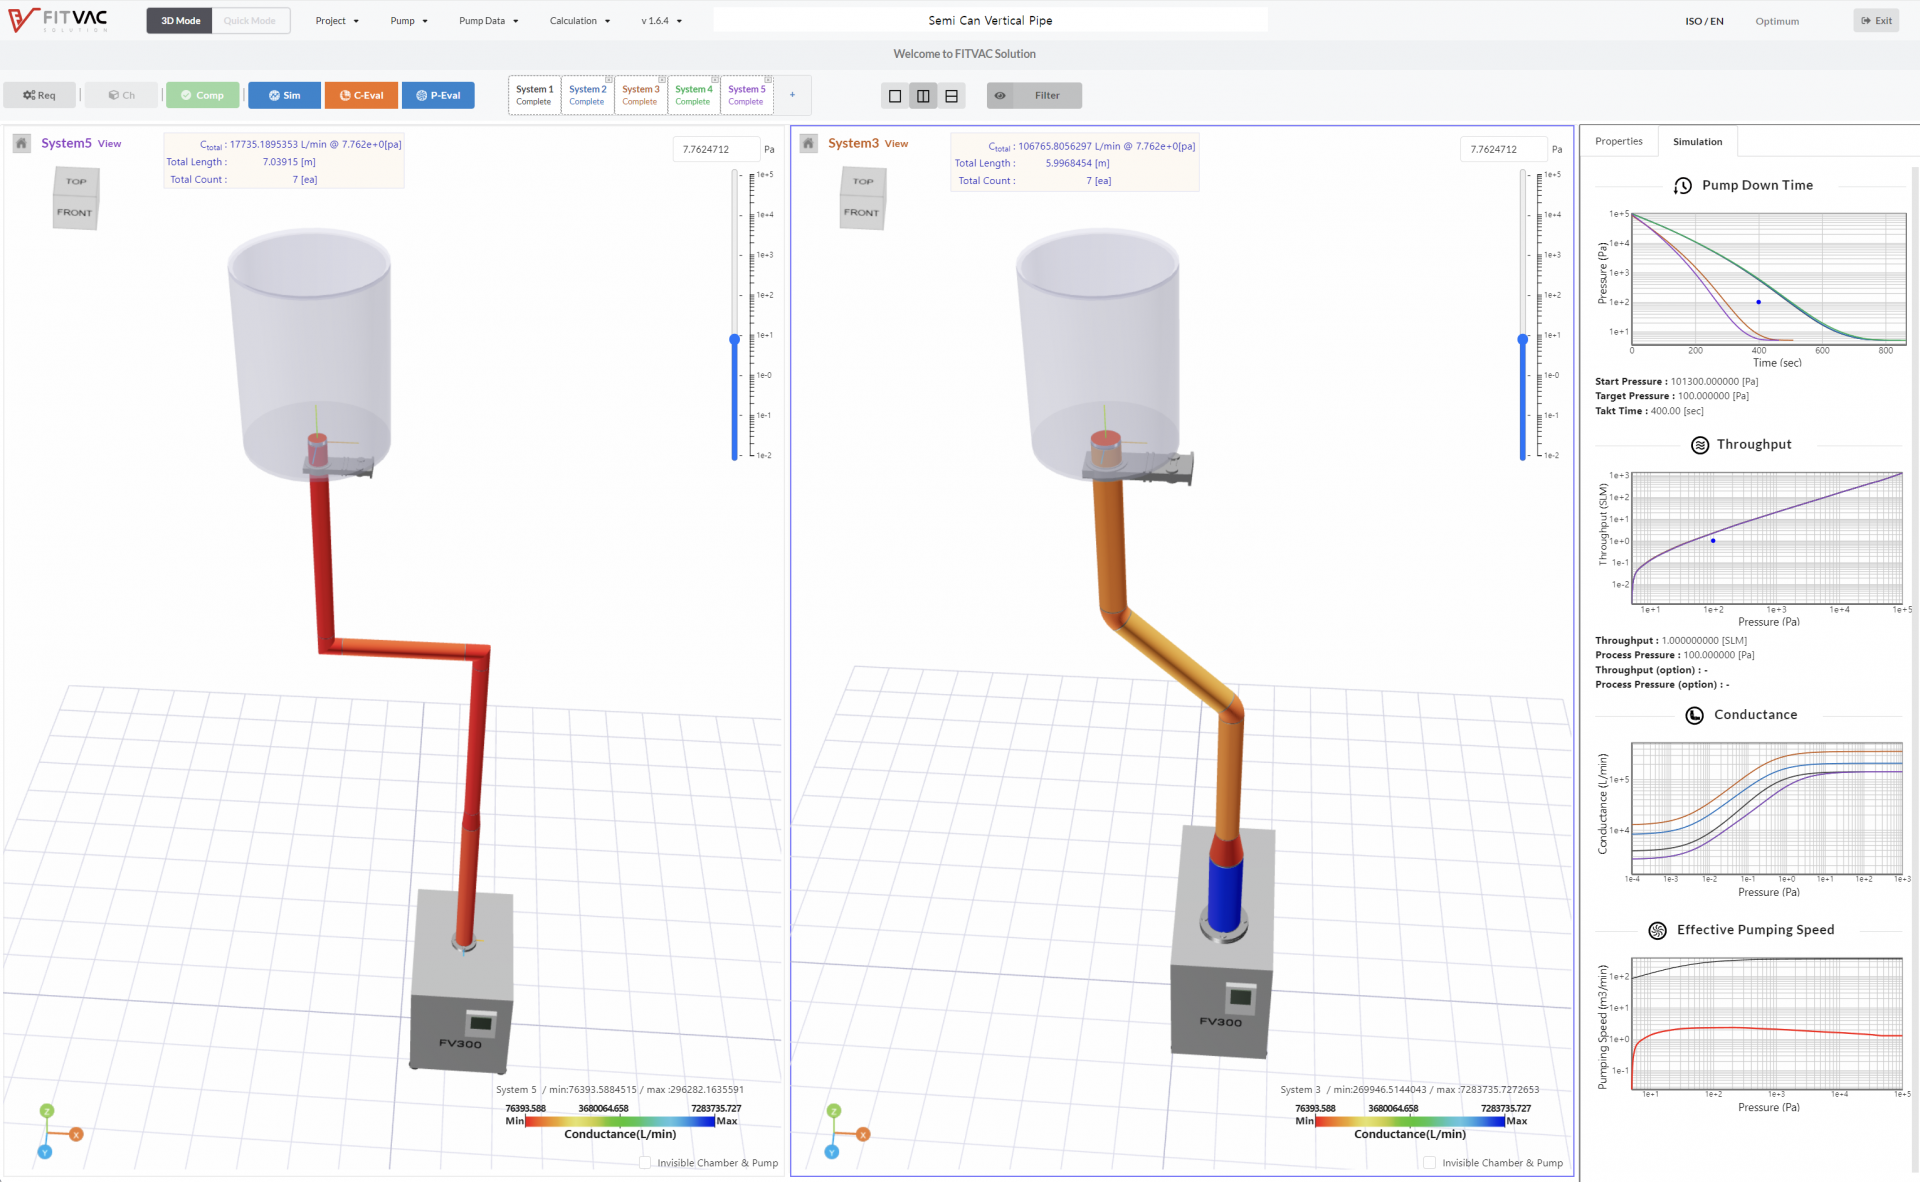This screenshot has width=1920, height=1182.
Task: Click the TOP face of left view cube
Action: (x=76, y=182)
